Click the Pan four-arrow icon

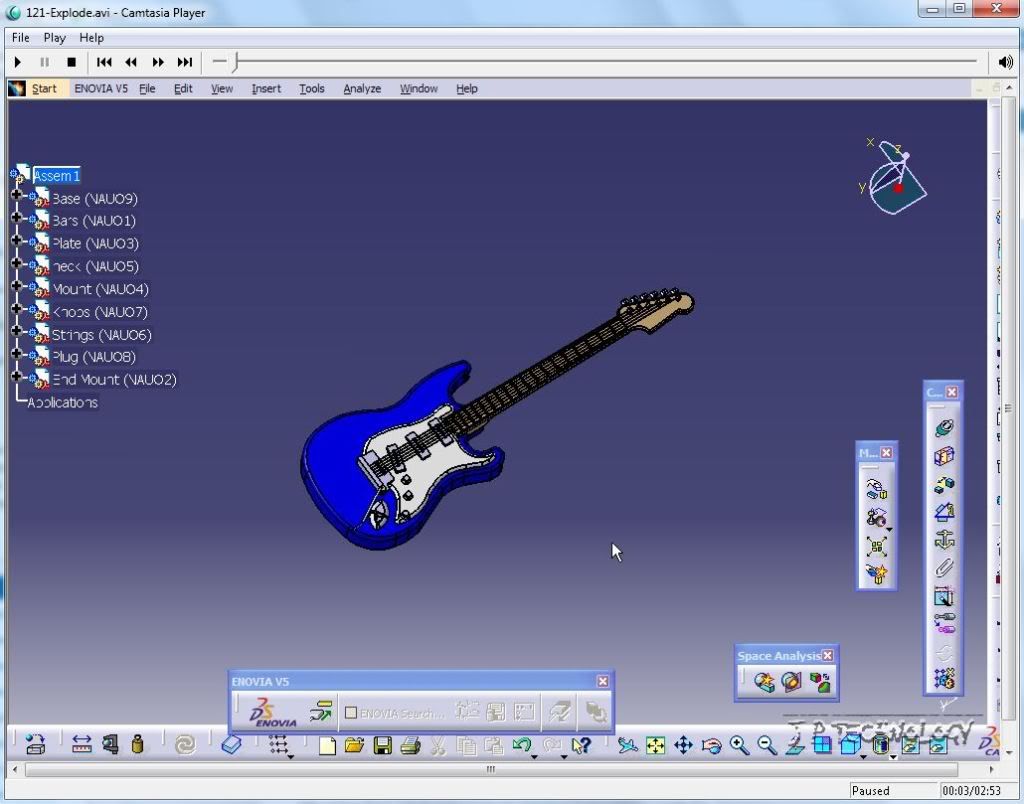coord(683,745)
